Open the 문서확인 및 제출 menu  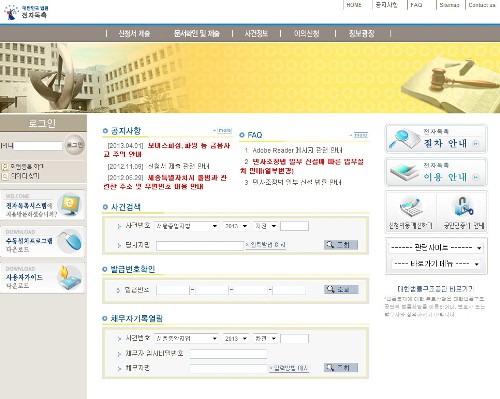(x=197, y=33)
